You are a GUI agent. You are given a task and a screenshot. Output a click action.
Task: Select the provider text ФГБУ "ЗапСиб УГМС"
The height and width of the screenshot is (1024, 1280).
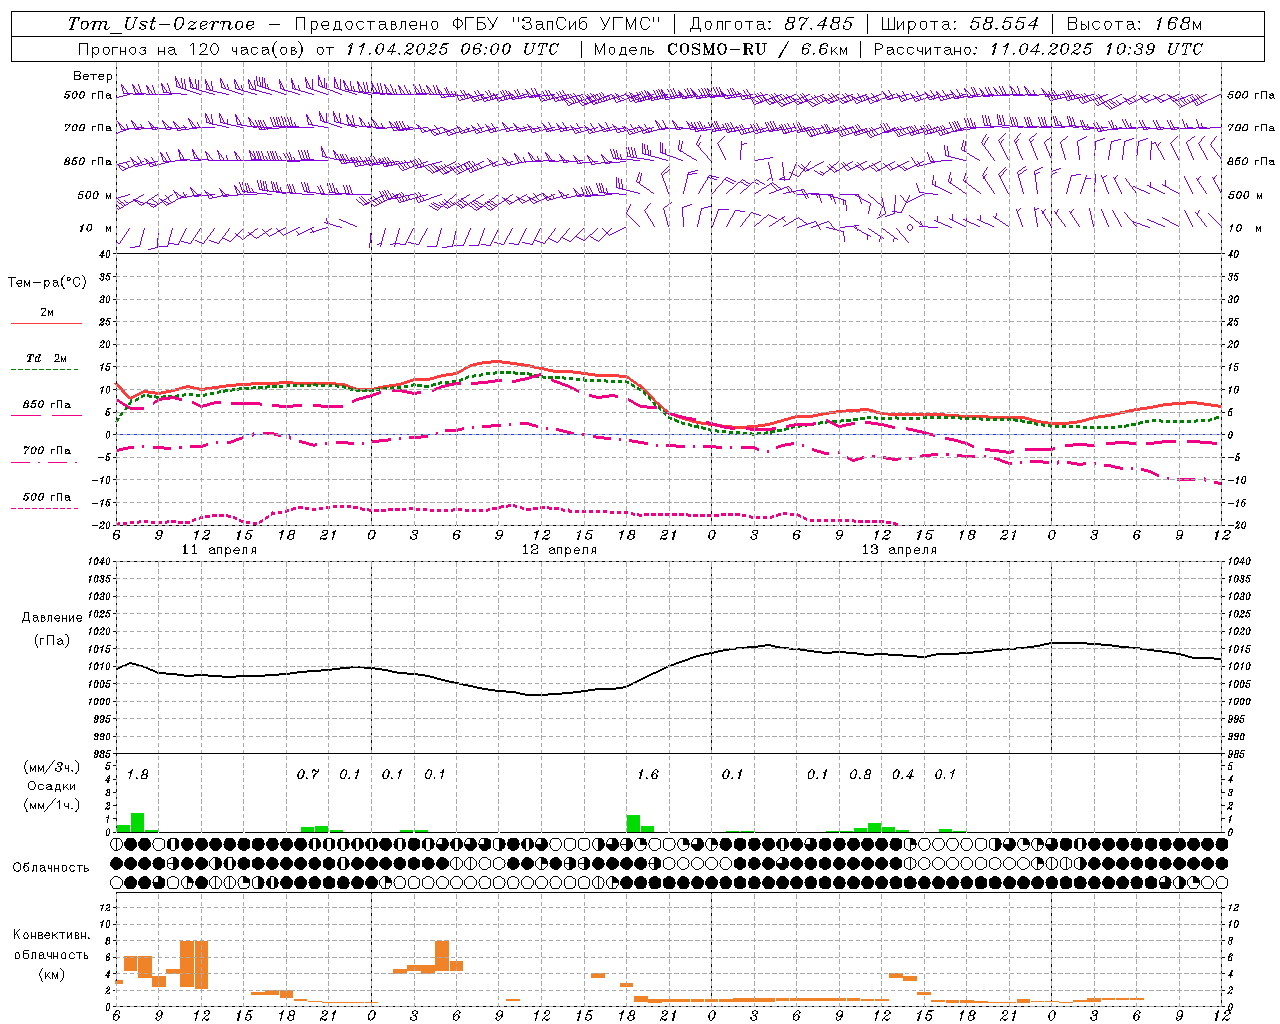(558, 24)
